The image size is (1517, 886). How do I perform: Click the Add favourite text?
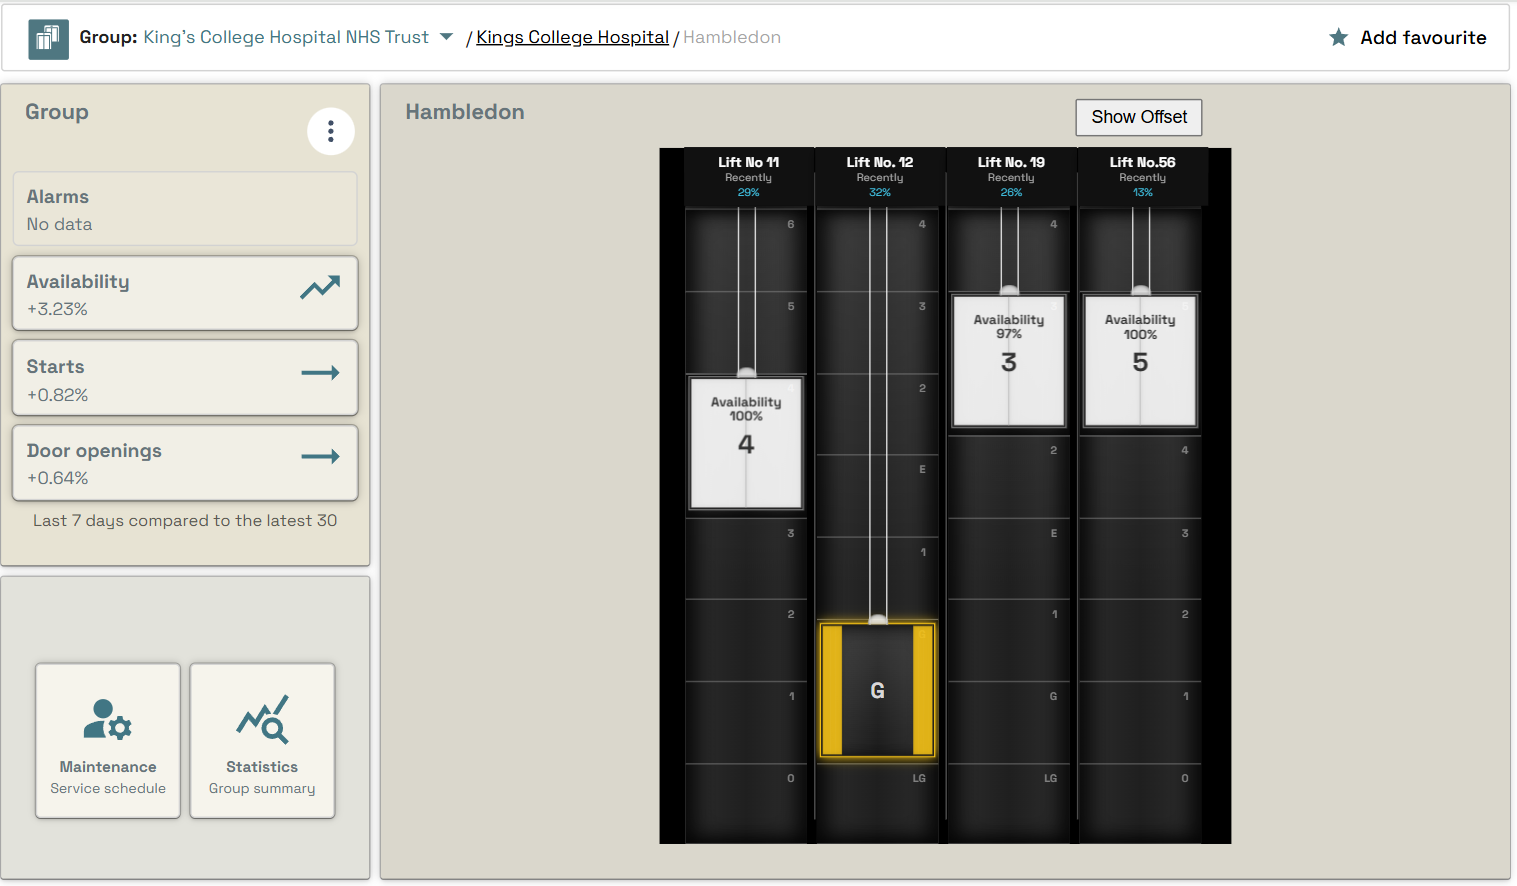tap(1422, 38)
